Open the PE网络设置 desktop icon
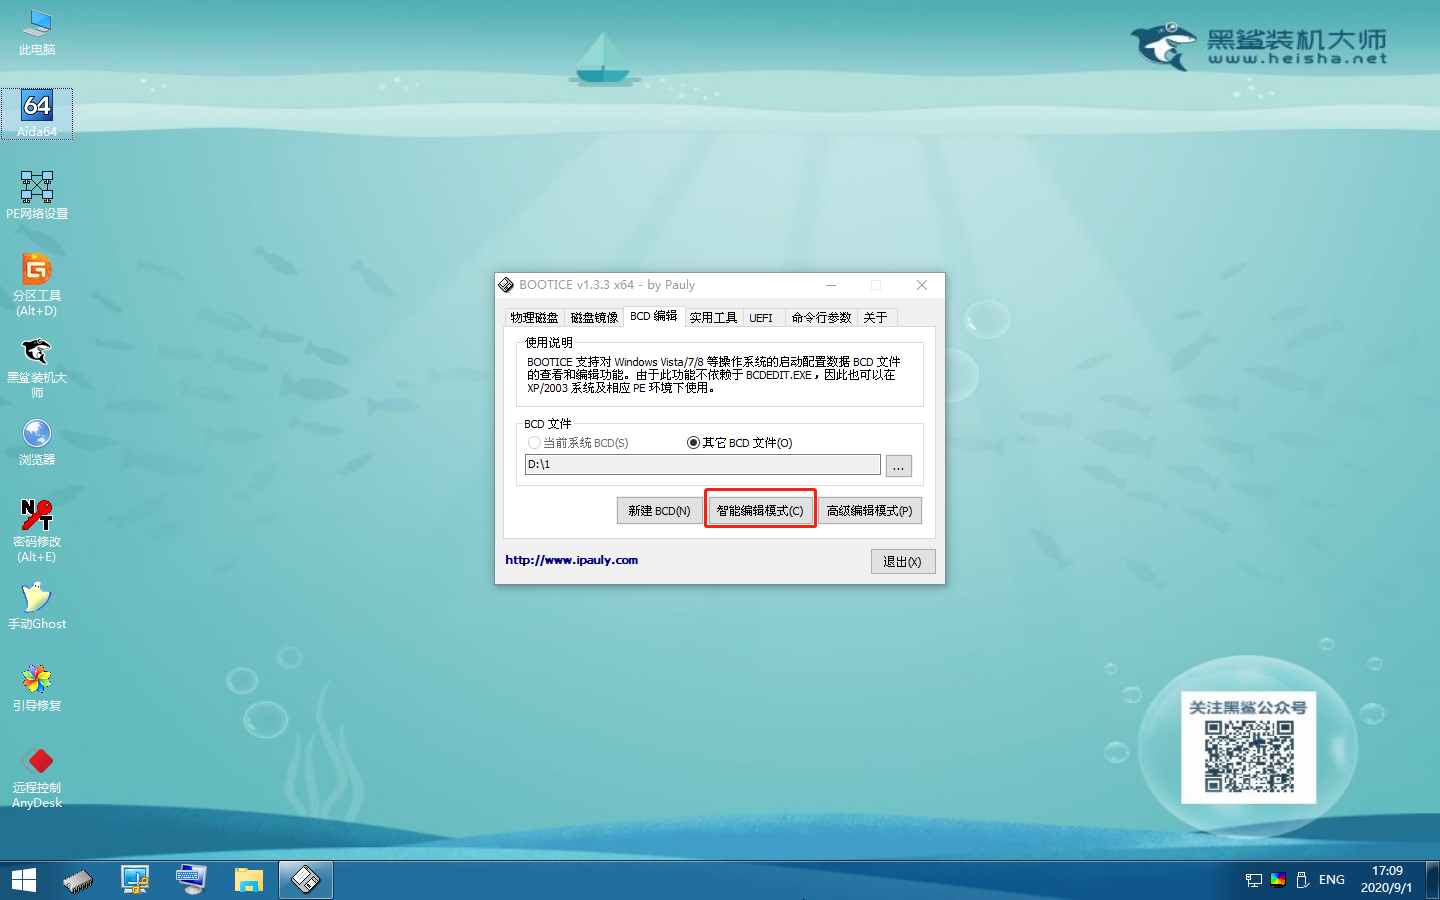Screen dimensions: 1440x900 coord(37,196)
